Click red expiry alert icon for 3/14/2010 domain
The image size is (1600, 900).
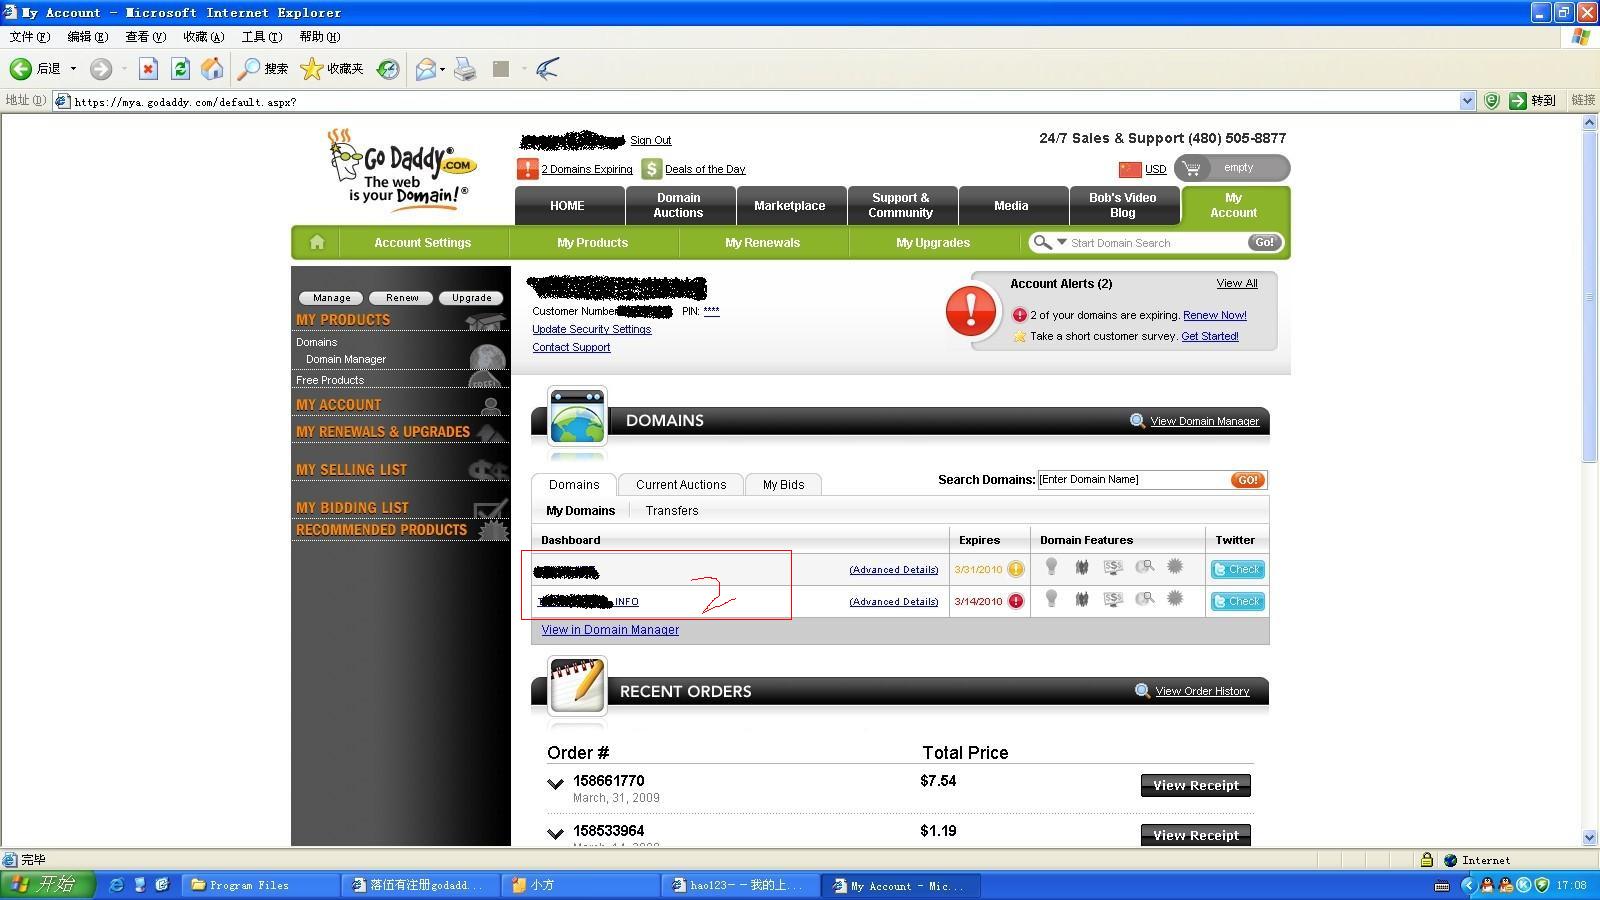pyautogui.click(x=1016, y=601)
